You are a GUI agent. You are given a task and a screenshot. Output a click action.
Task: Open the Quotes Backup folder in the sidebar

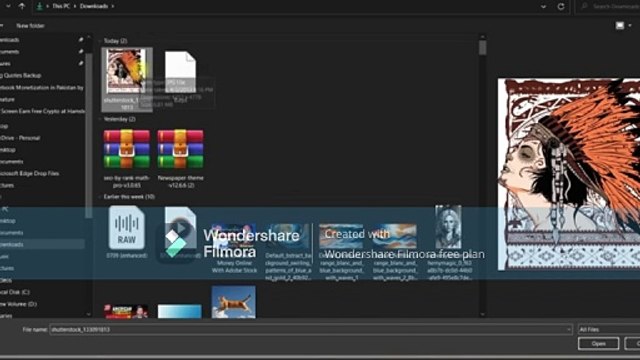tap(21, 76)
